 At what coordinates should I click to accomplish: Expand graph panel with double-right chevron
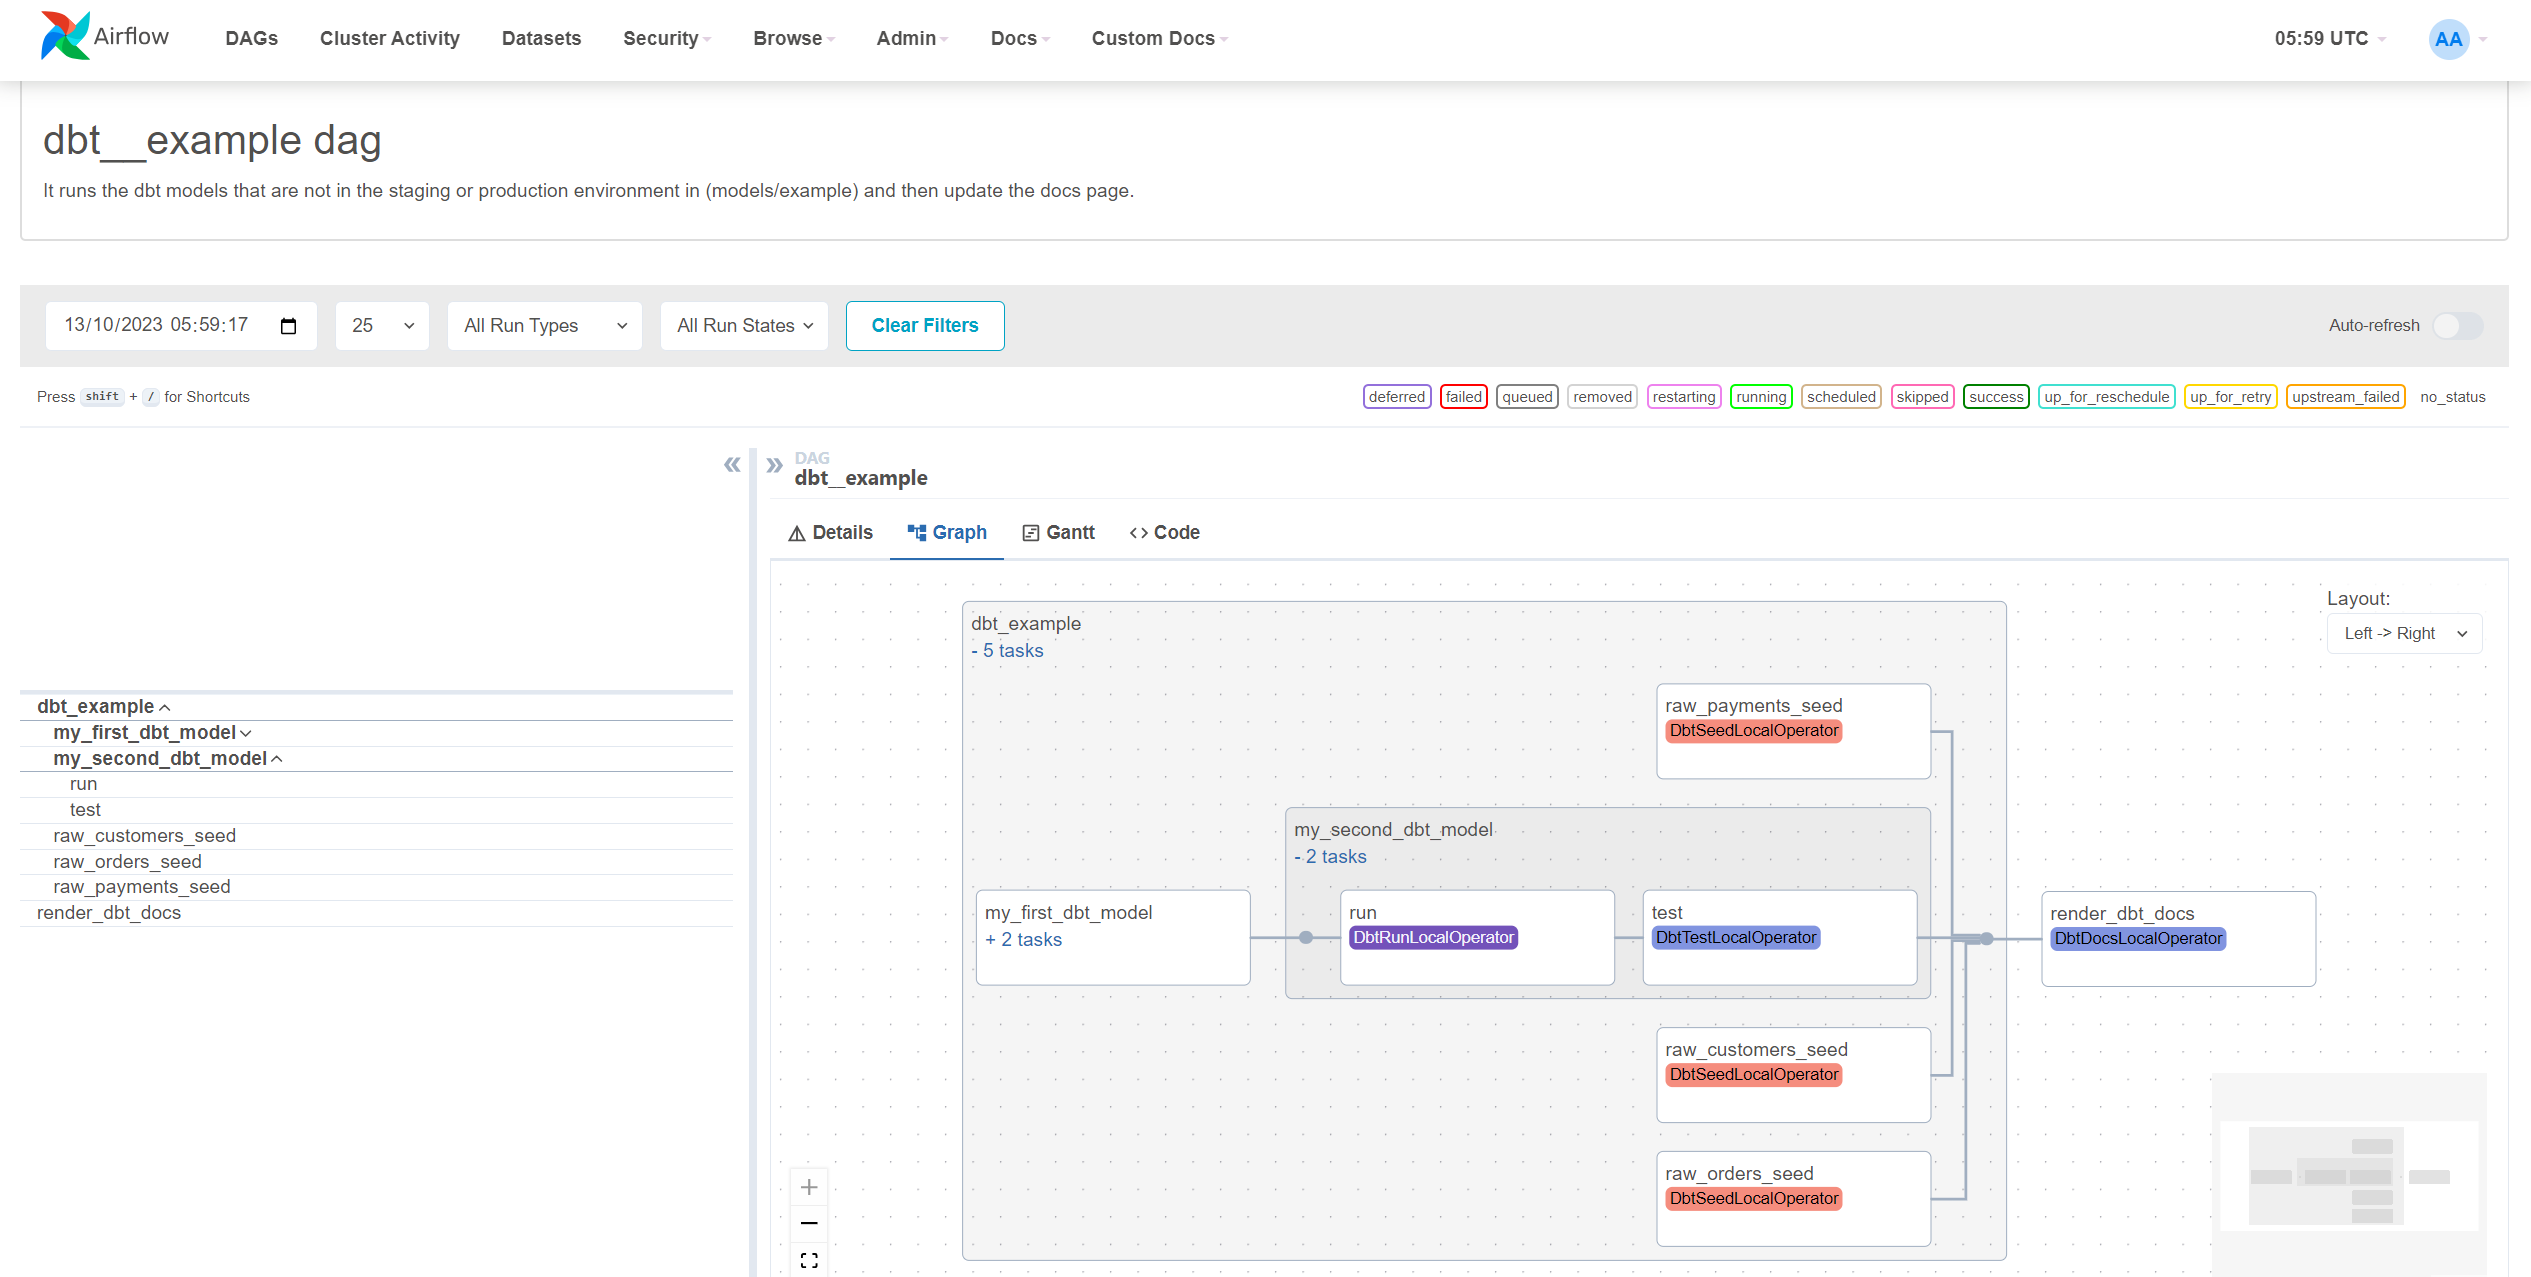pyautogui.click(x=774, y=465)
